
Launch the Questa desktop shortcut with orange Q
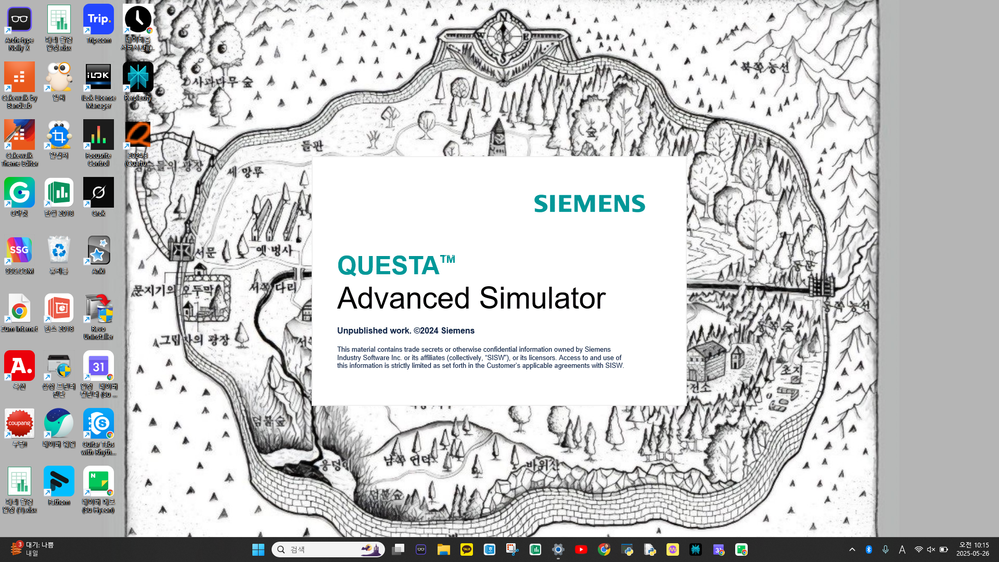138,143
